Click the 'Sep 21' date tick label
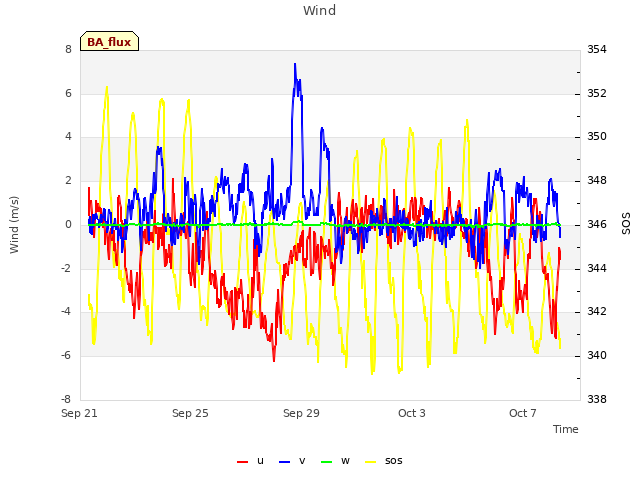The width and height of the screenshot is (640, 480). pos(79,413)
